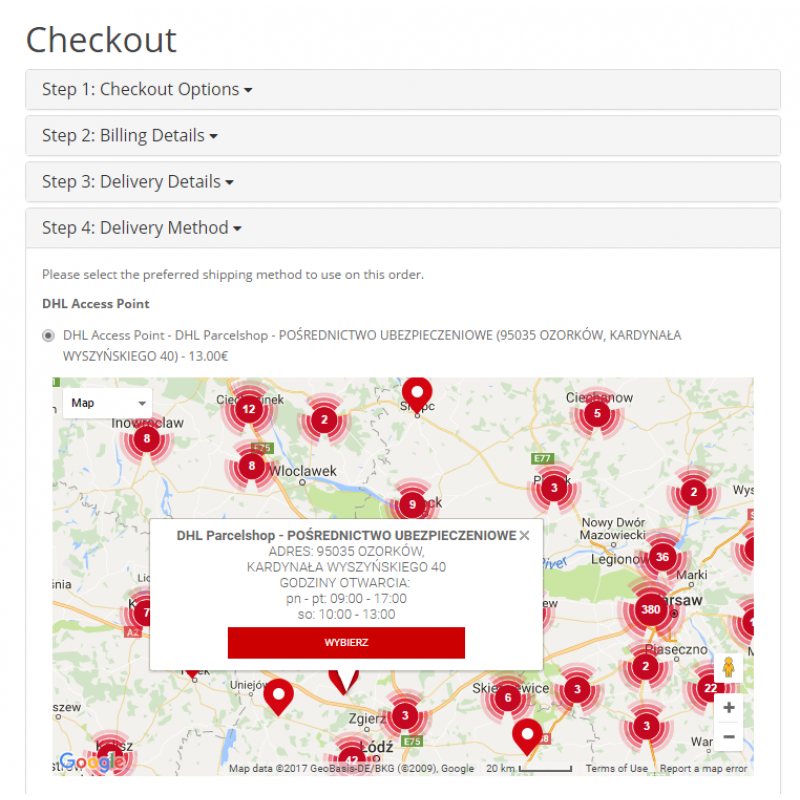This screenshot has width=800, height=800.
Task: Click the 6 cluster marker at Skierniewice
Action: coord(508,697)
